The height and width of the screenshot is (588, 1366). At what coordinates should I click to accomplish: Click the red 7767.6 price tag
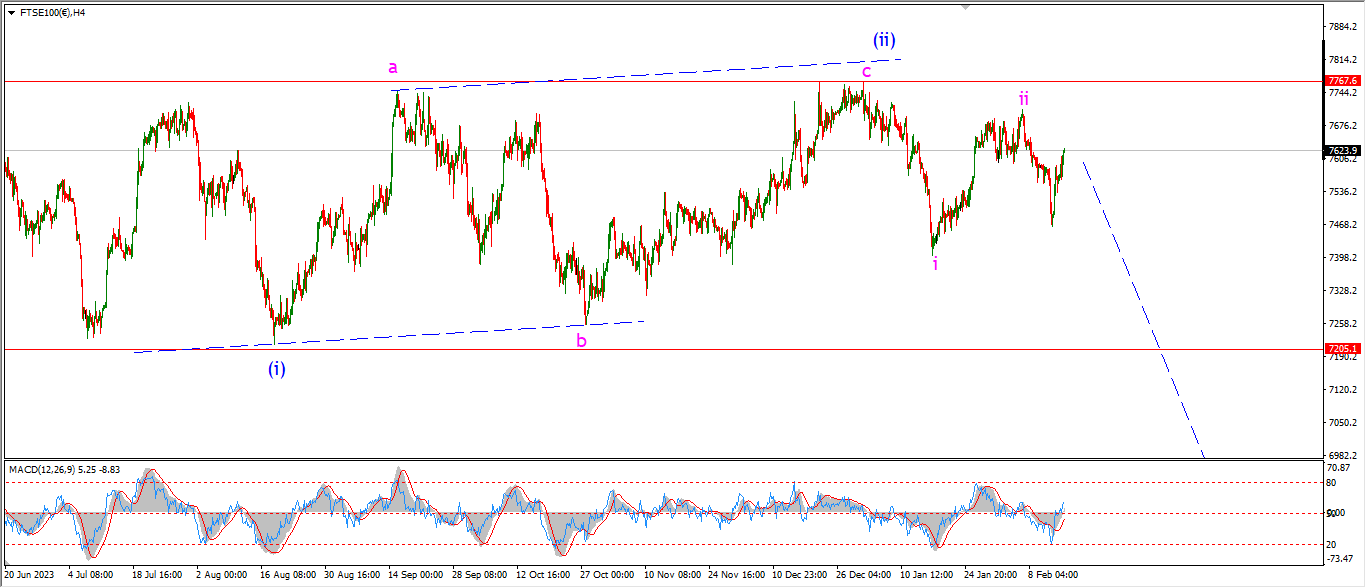[x=1342, y=80]
